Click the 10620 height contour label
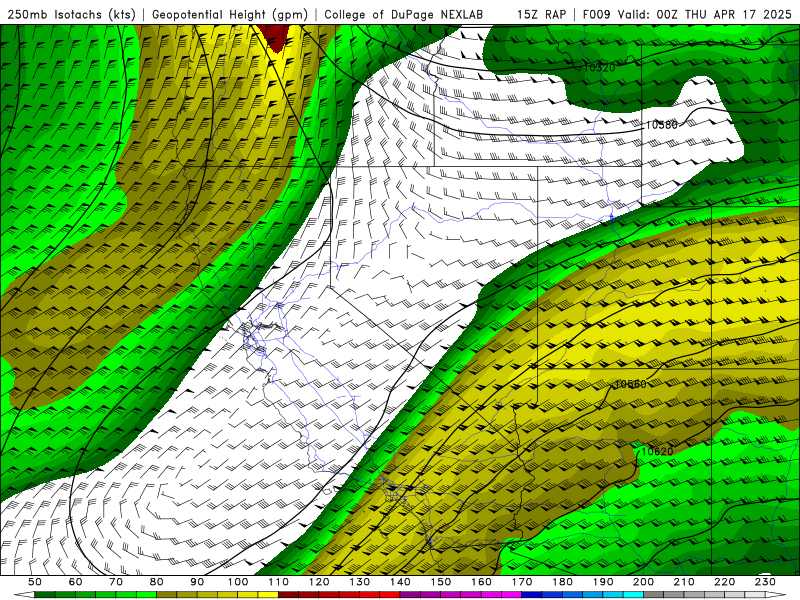 pos(658,452)
